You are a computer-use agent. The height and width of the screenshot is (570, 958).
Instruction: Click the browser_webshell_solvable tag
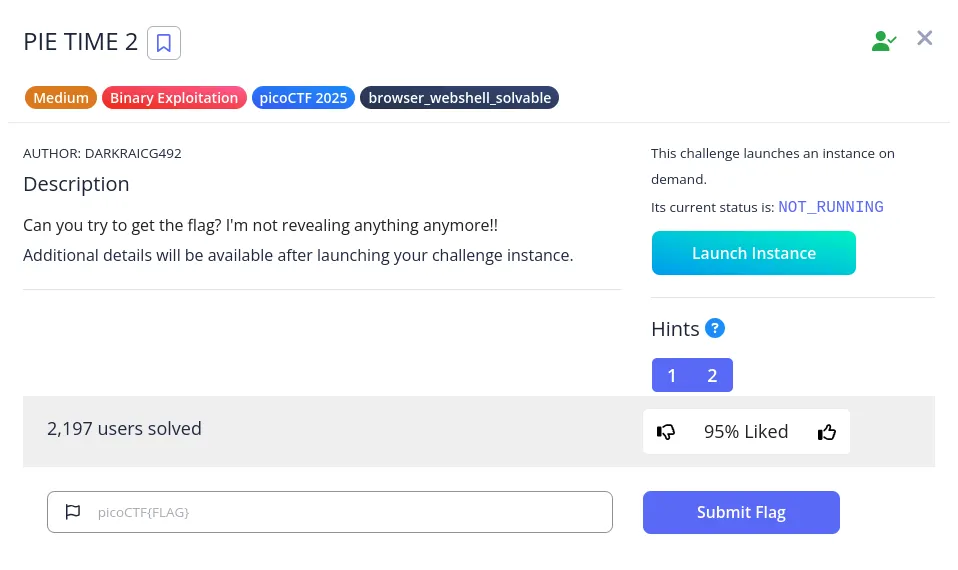click(459, 98)
